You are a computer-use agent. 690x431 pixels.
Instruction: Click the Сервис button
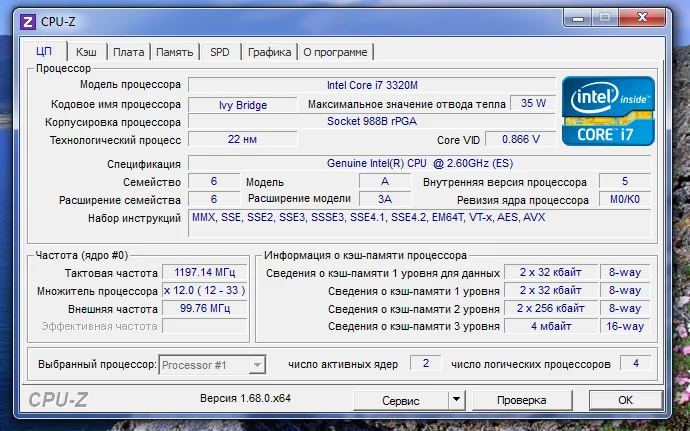coord(401,400)
